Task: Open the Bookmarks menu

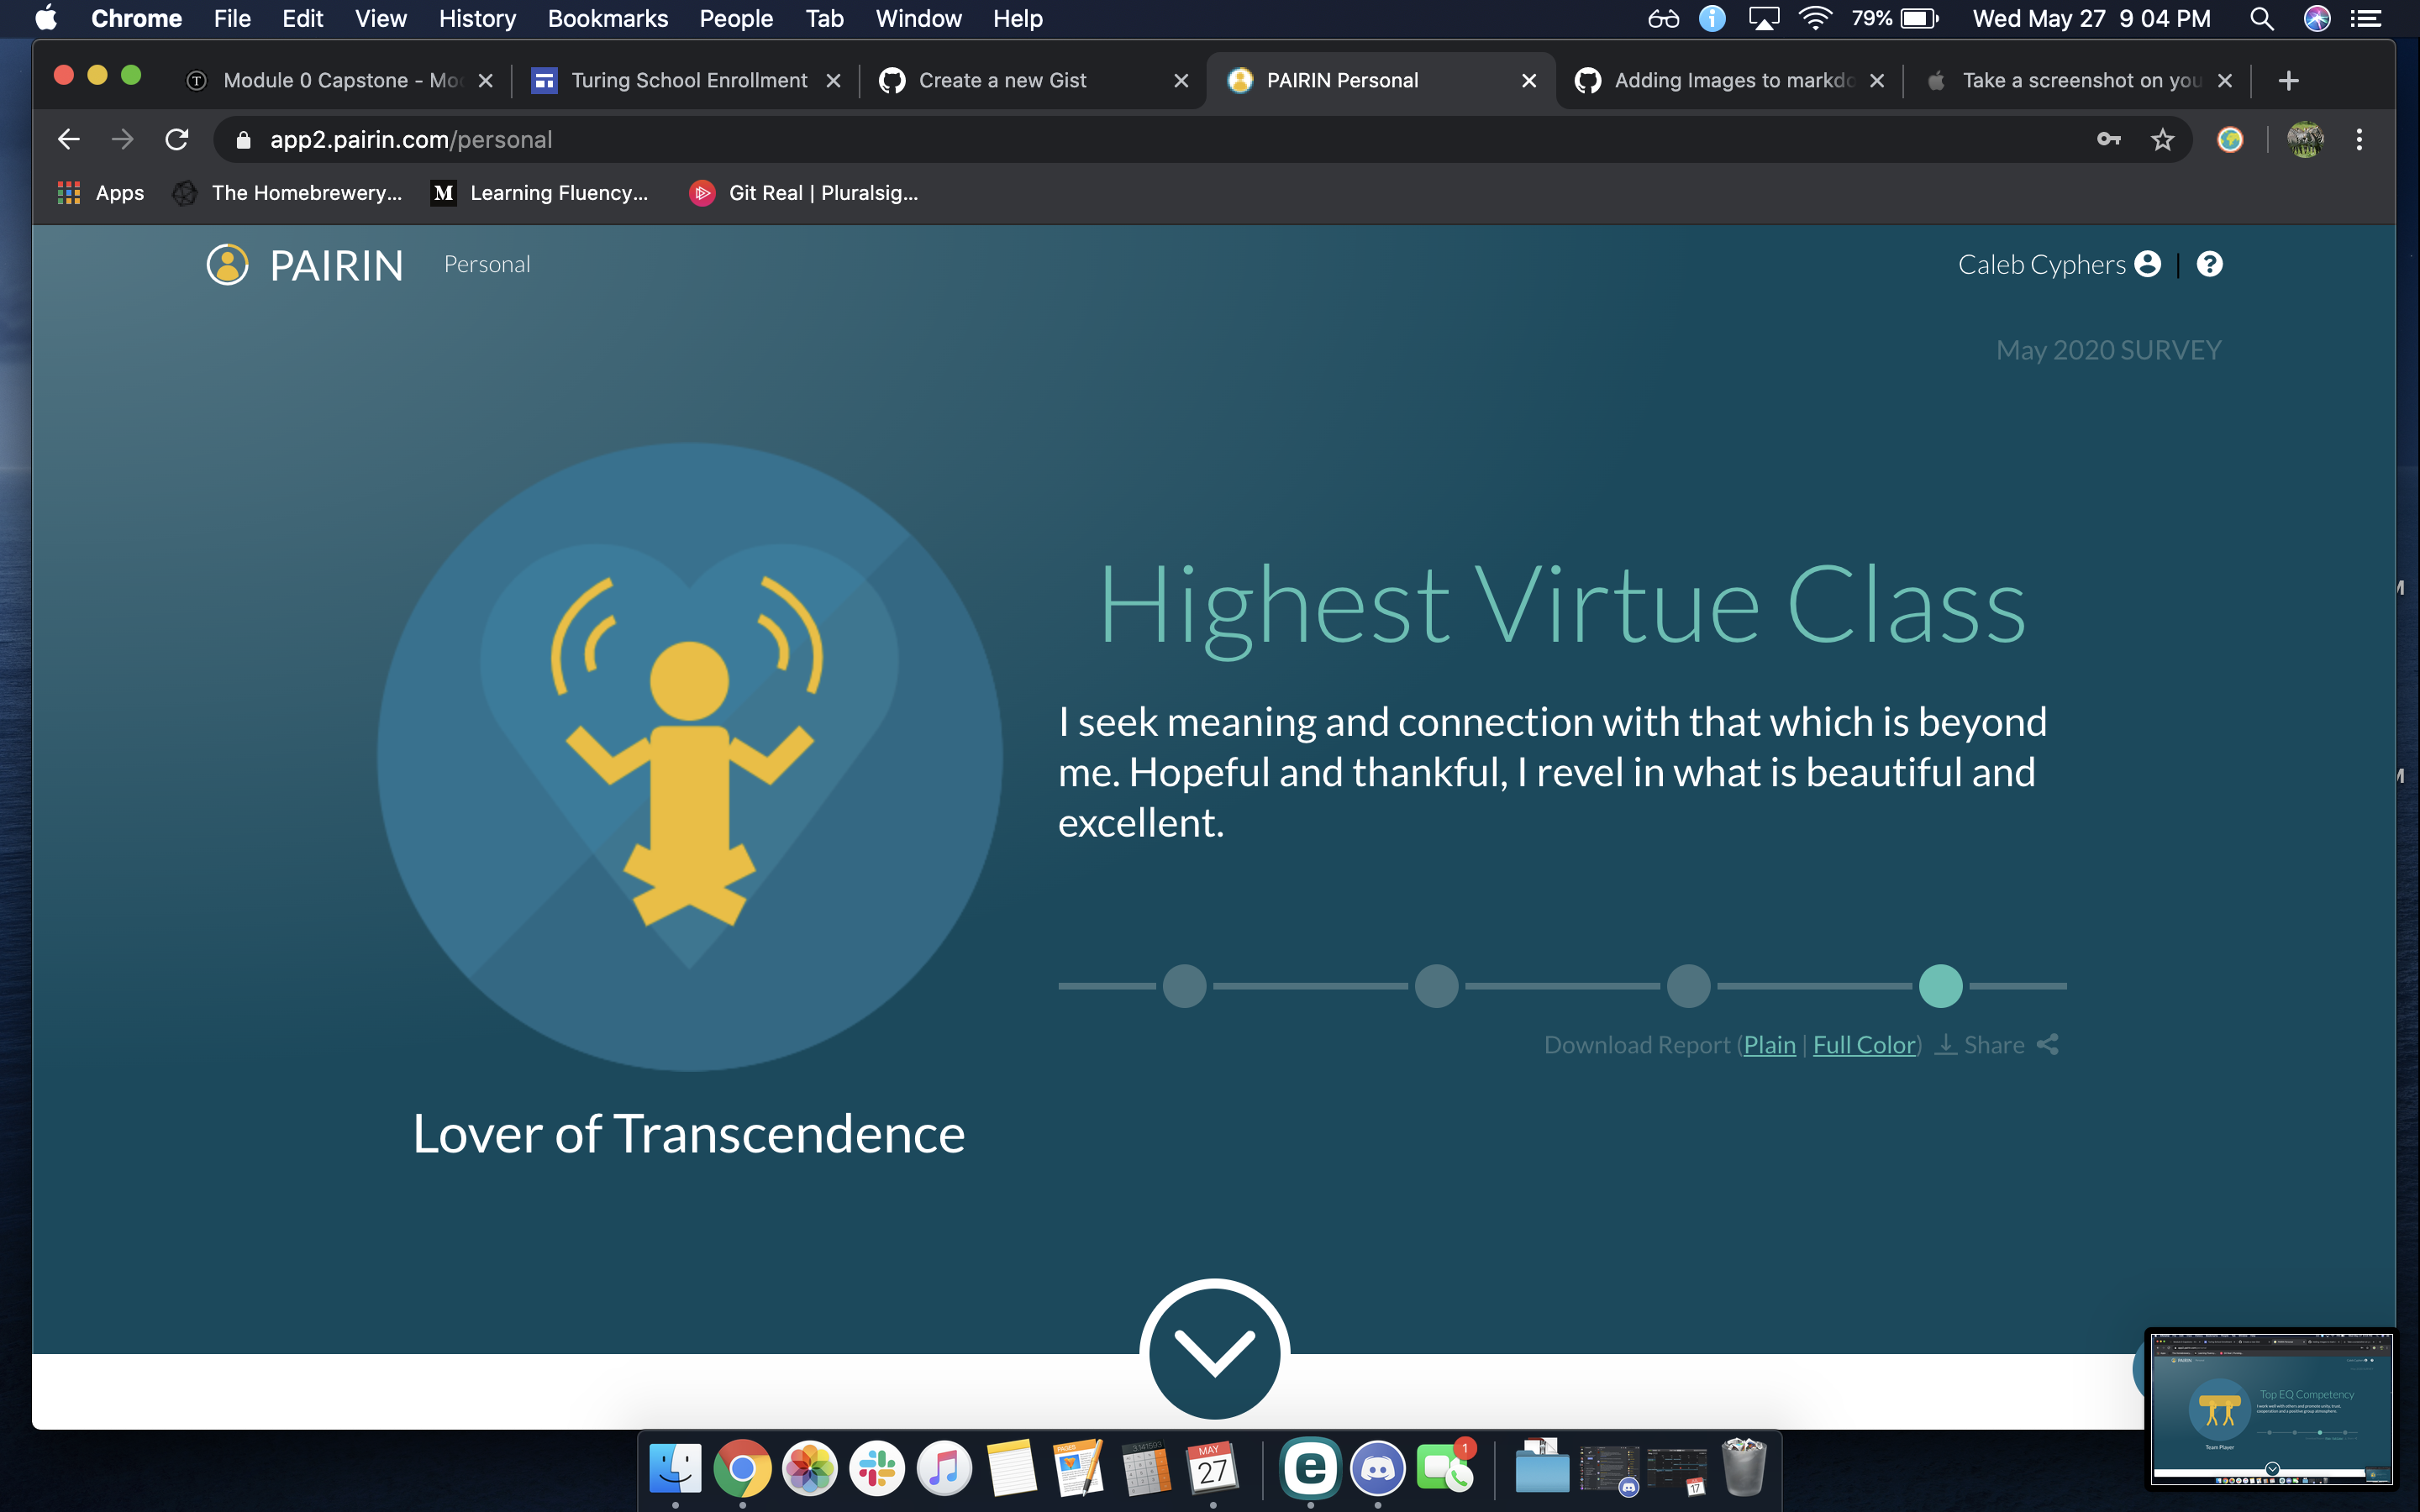Action: coord(607,19)
